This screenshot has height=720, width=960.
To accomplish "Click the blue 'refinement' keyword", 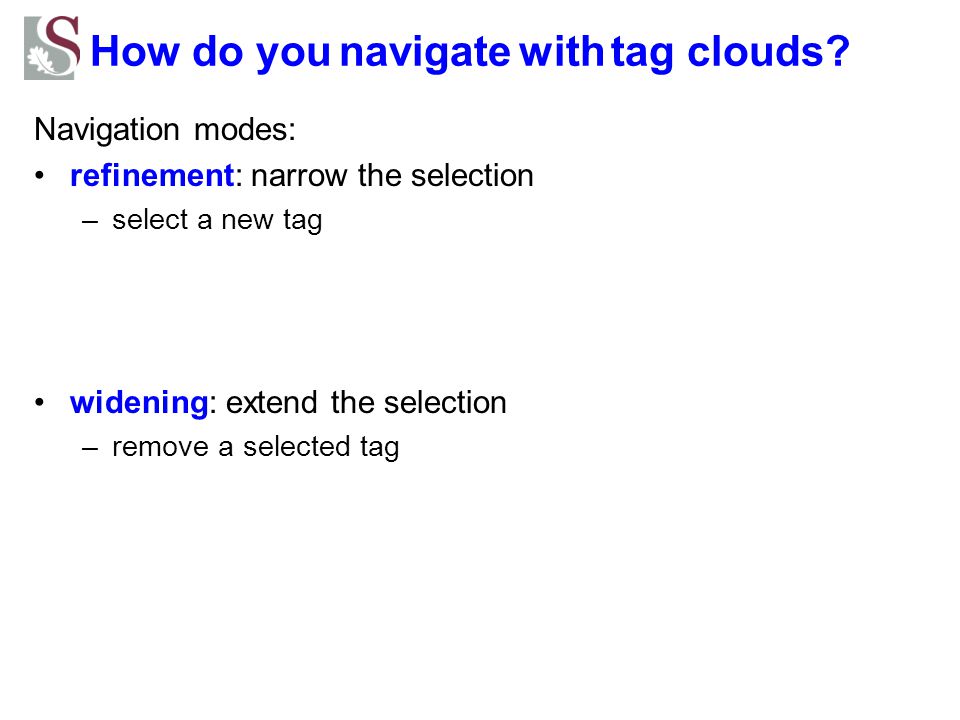I will 152,176.
